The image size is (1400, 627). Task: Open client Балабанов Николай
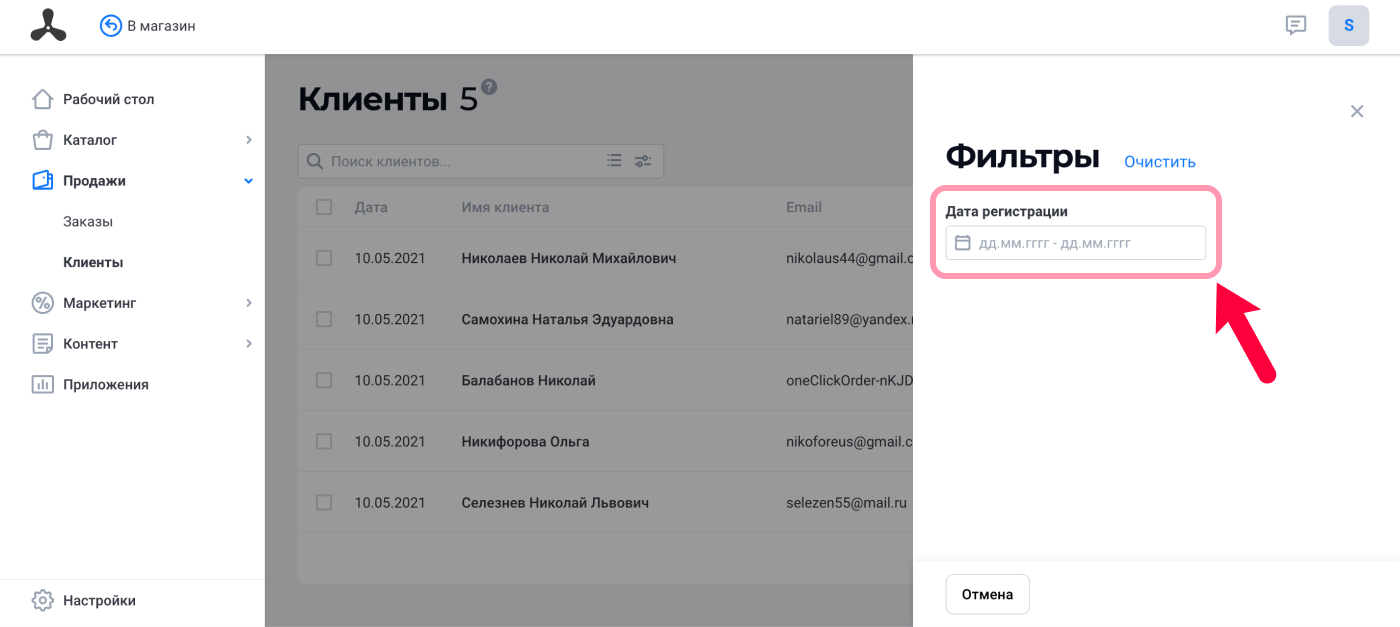(528, 380)
